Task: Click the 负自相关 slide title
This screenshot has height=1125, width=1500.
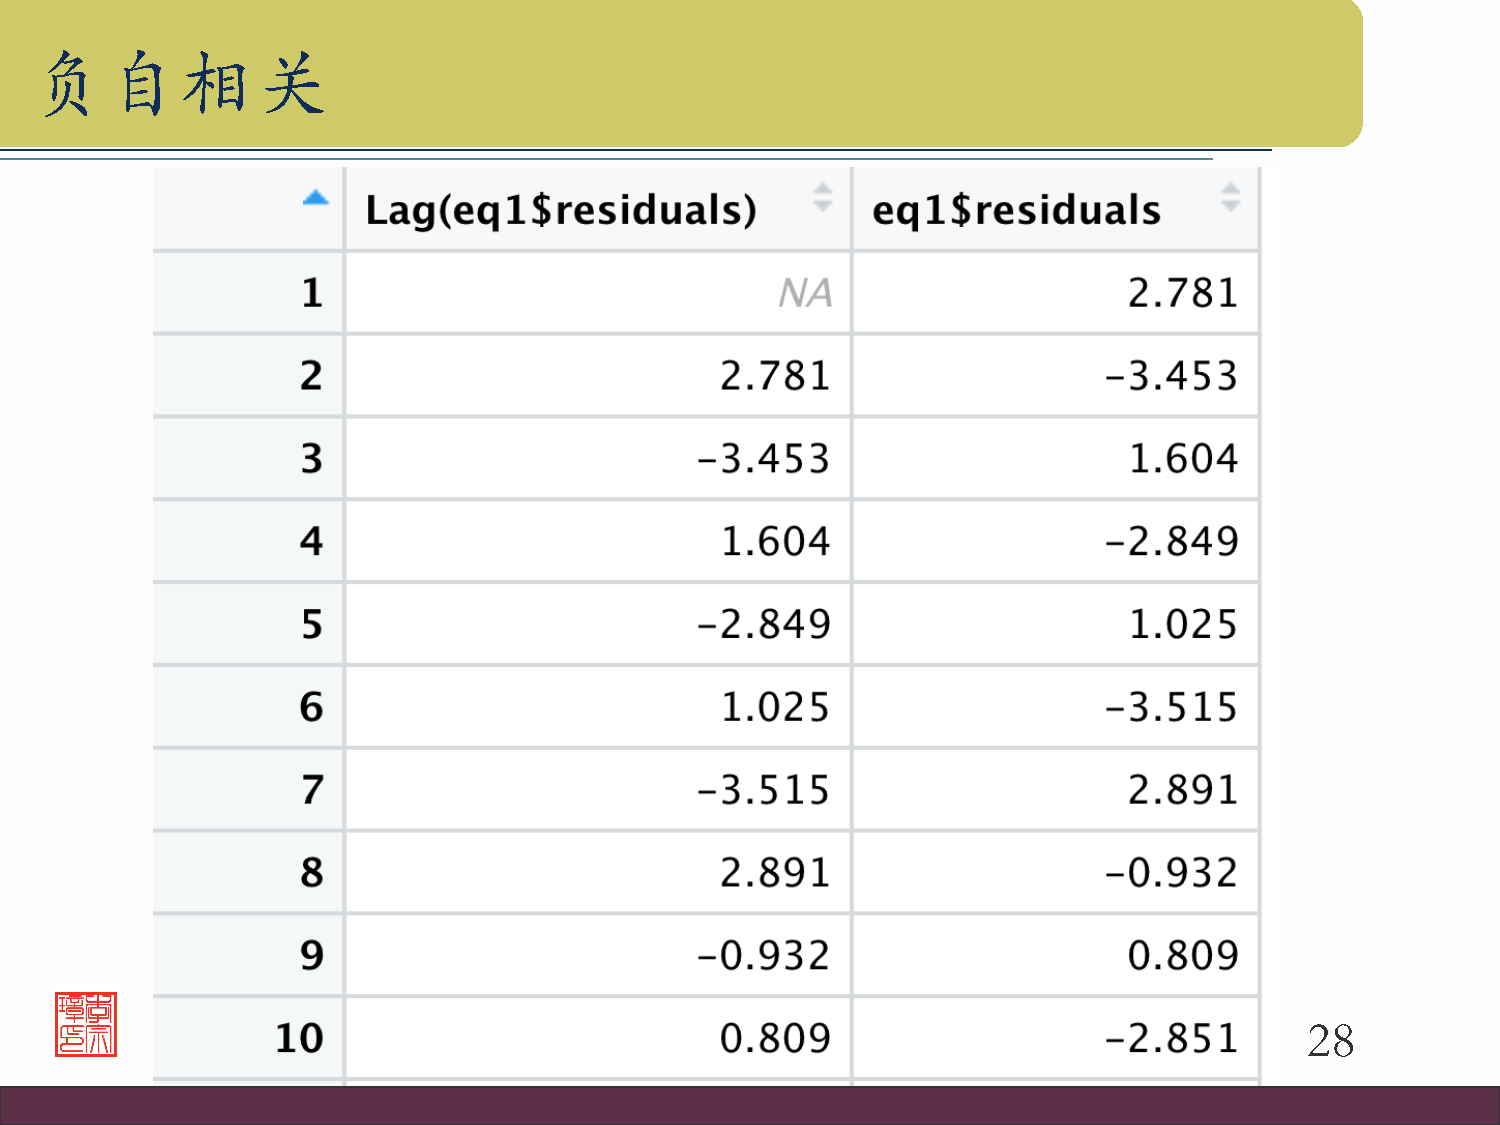Action: (x=184, y=84)
